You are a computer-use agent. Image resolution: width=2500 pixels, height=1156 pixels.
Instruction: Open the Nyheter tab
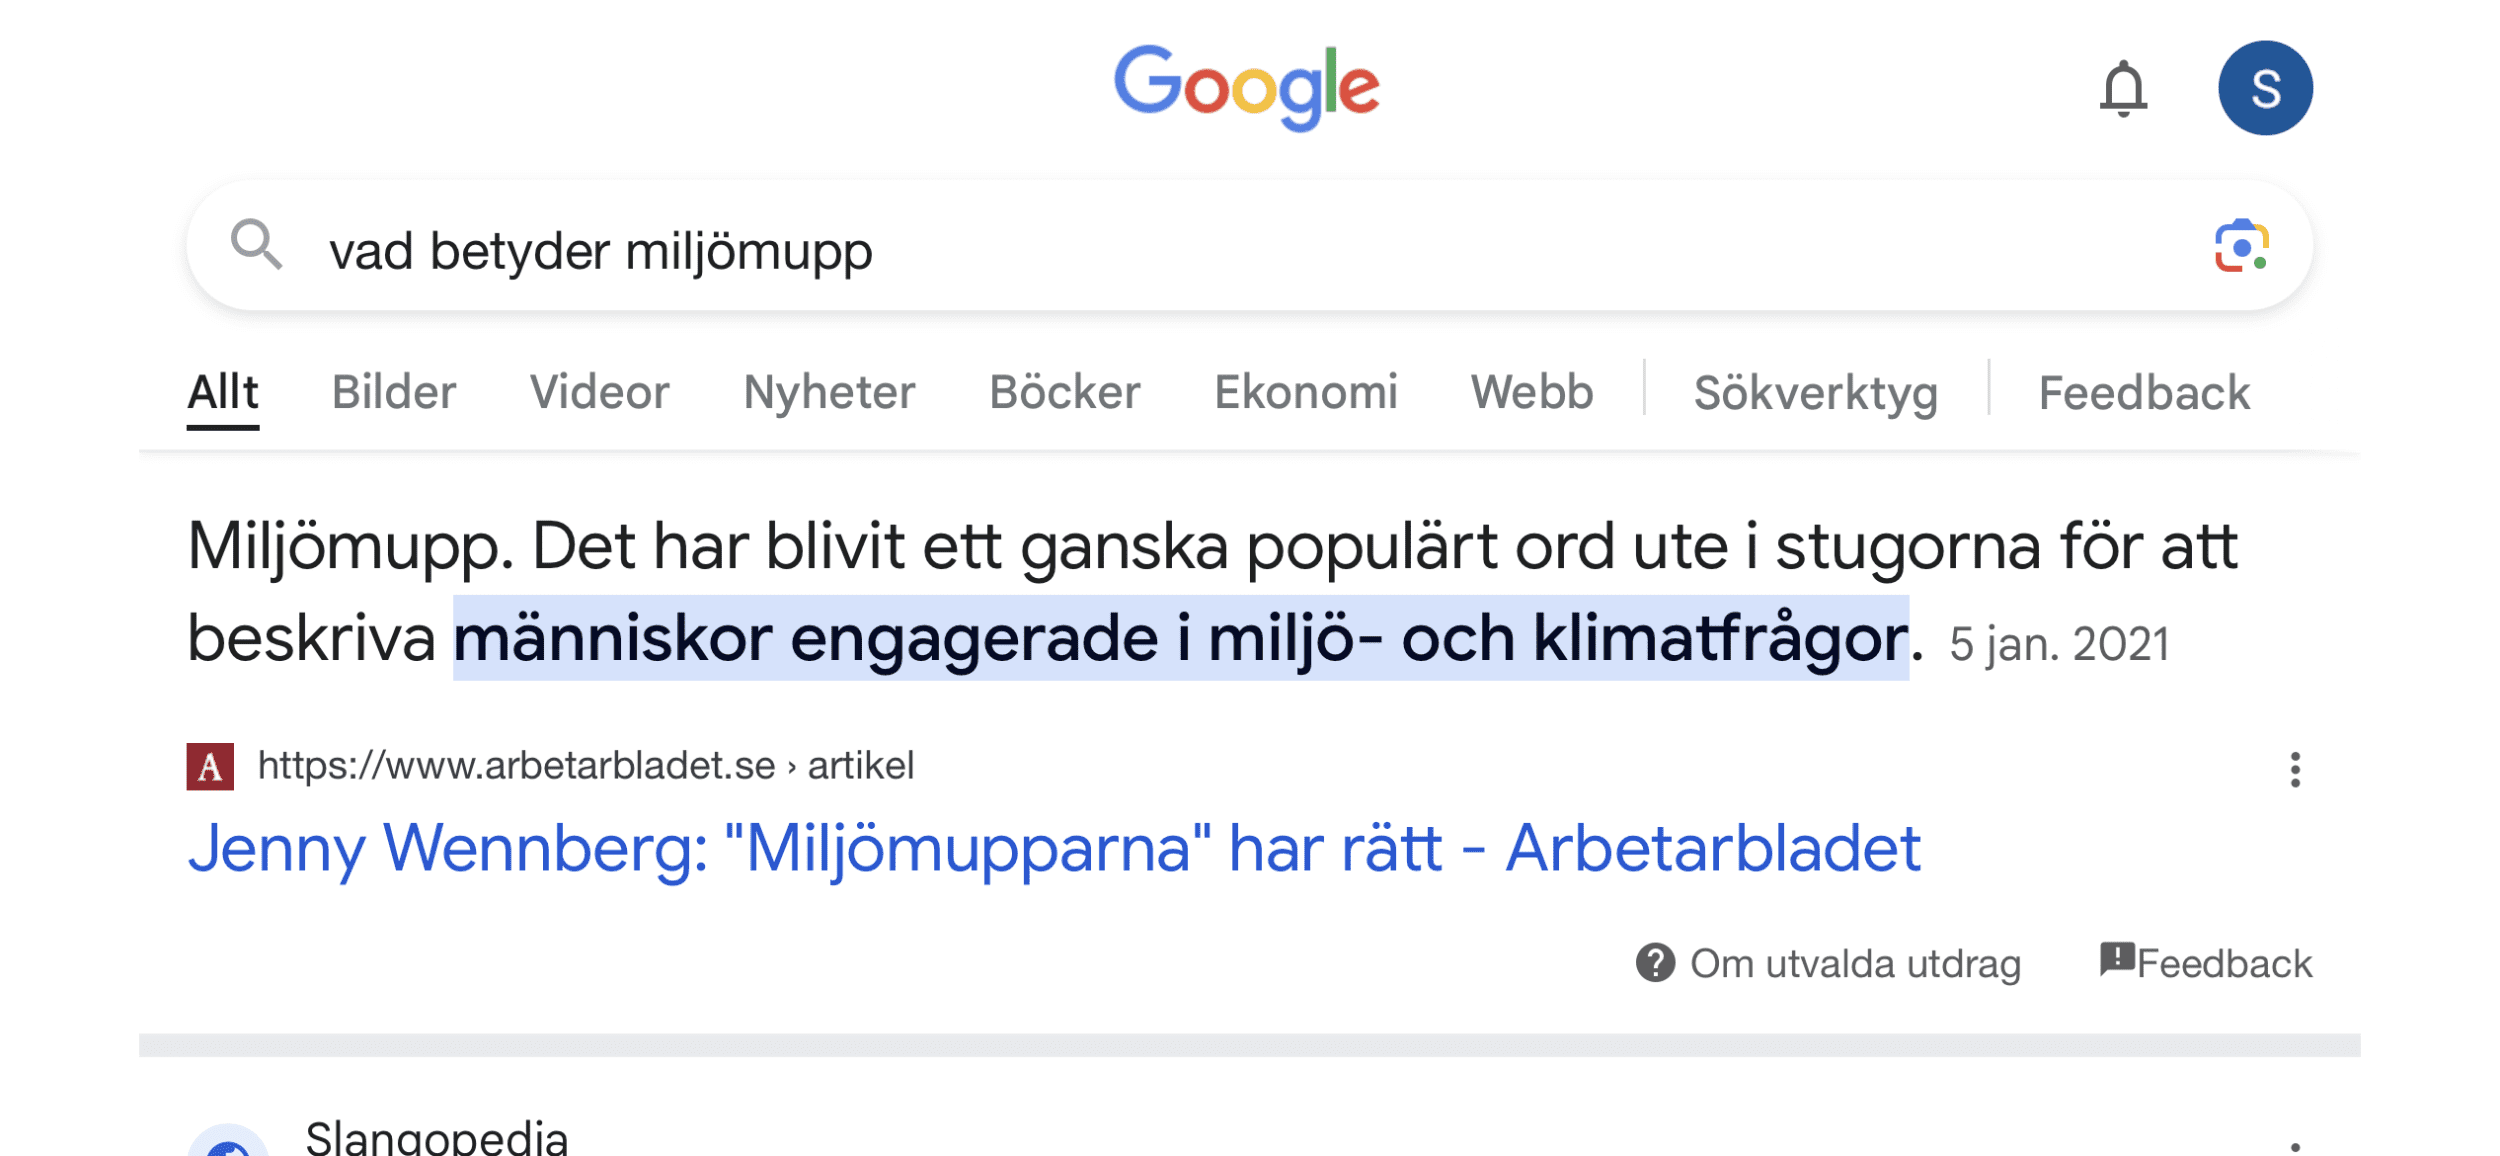[828, 392]
